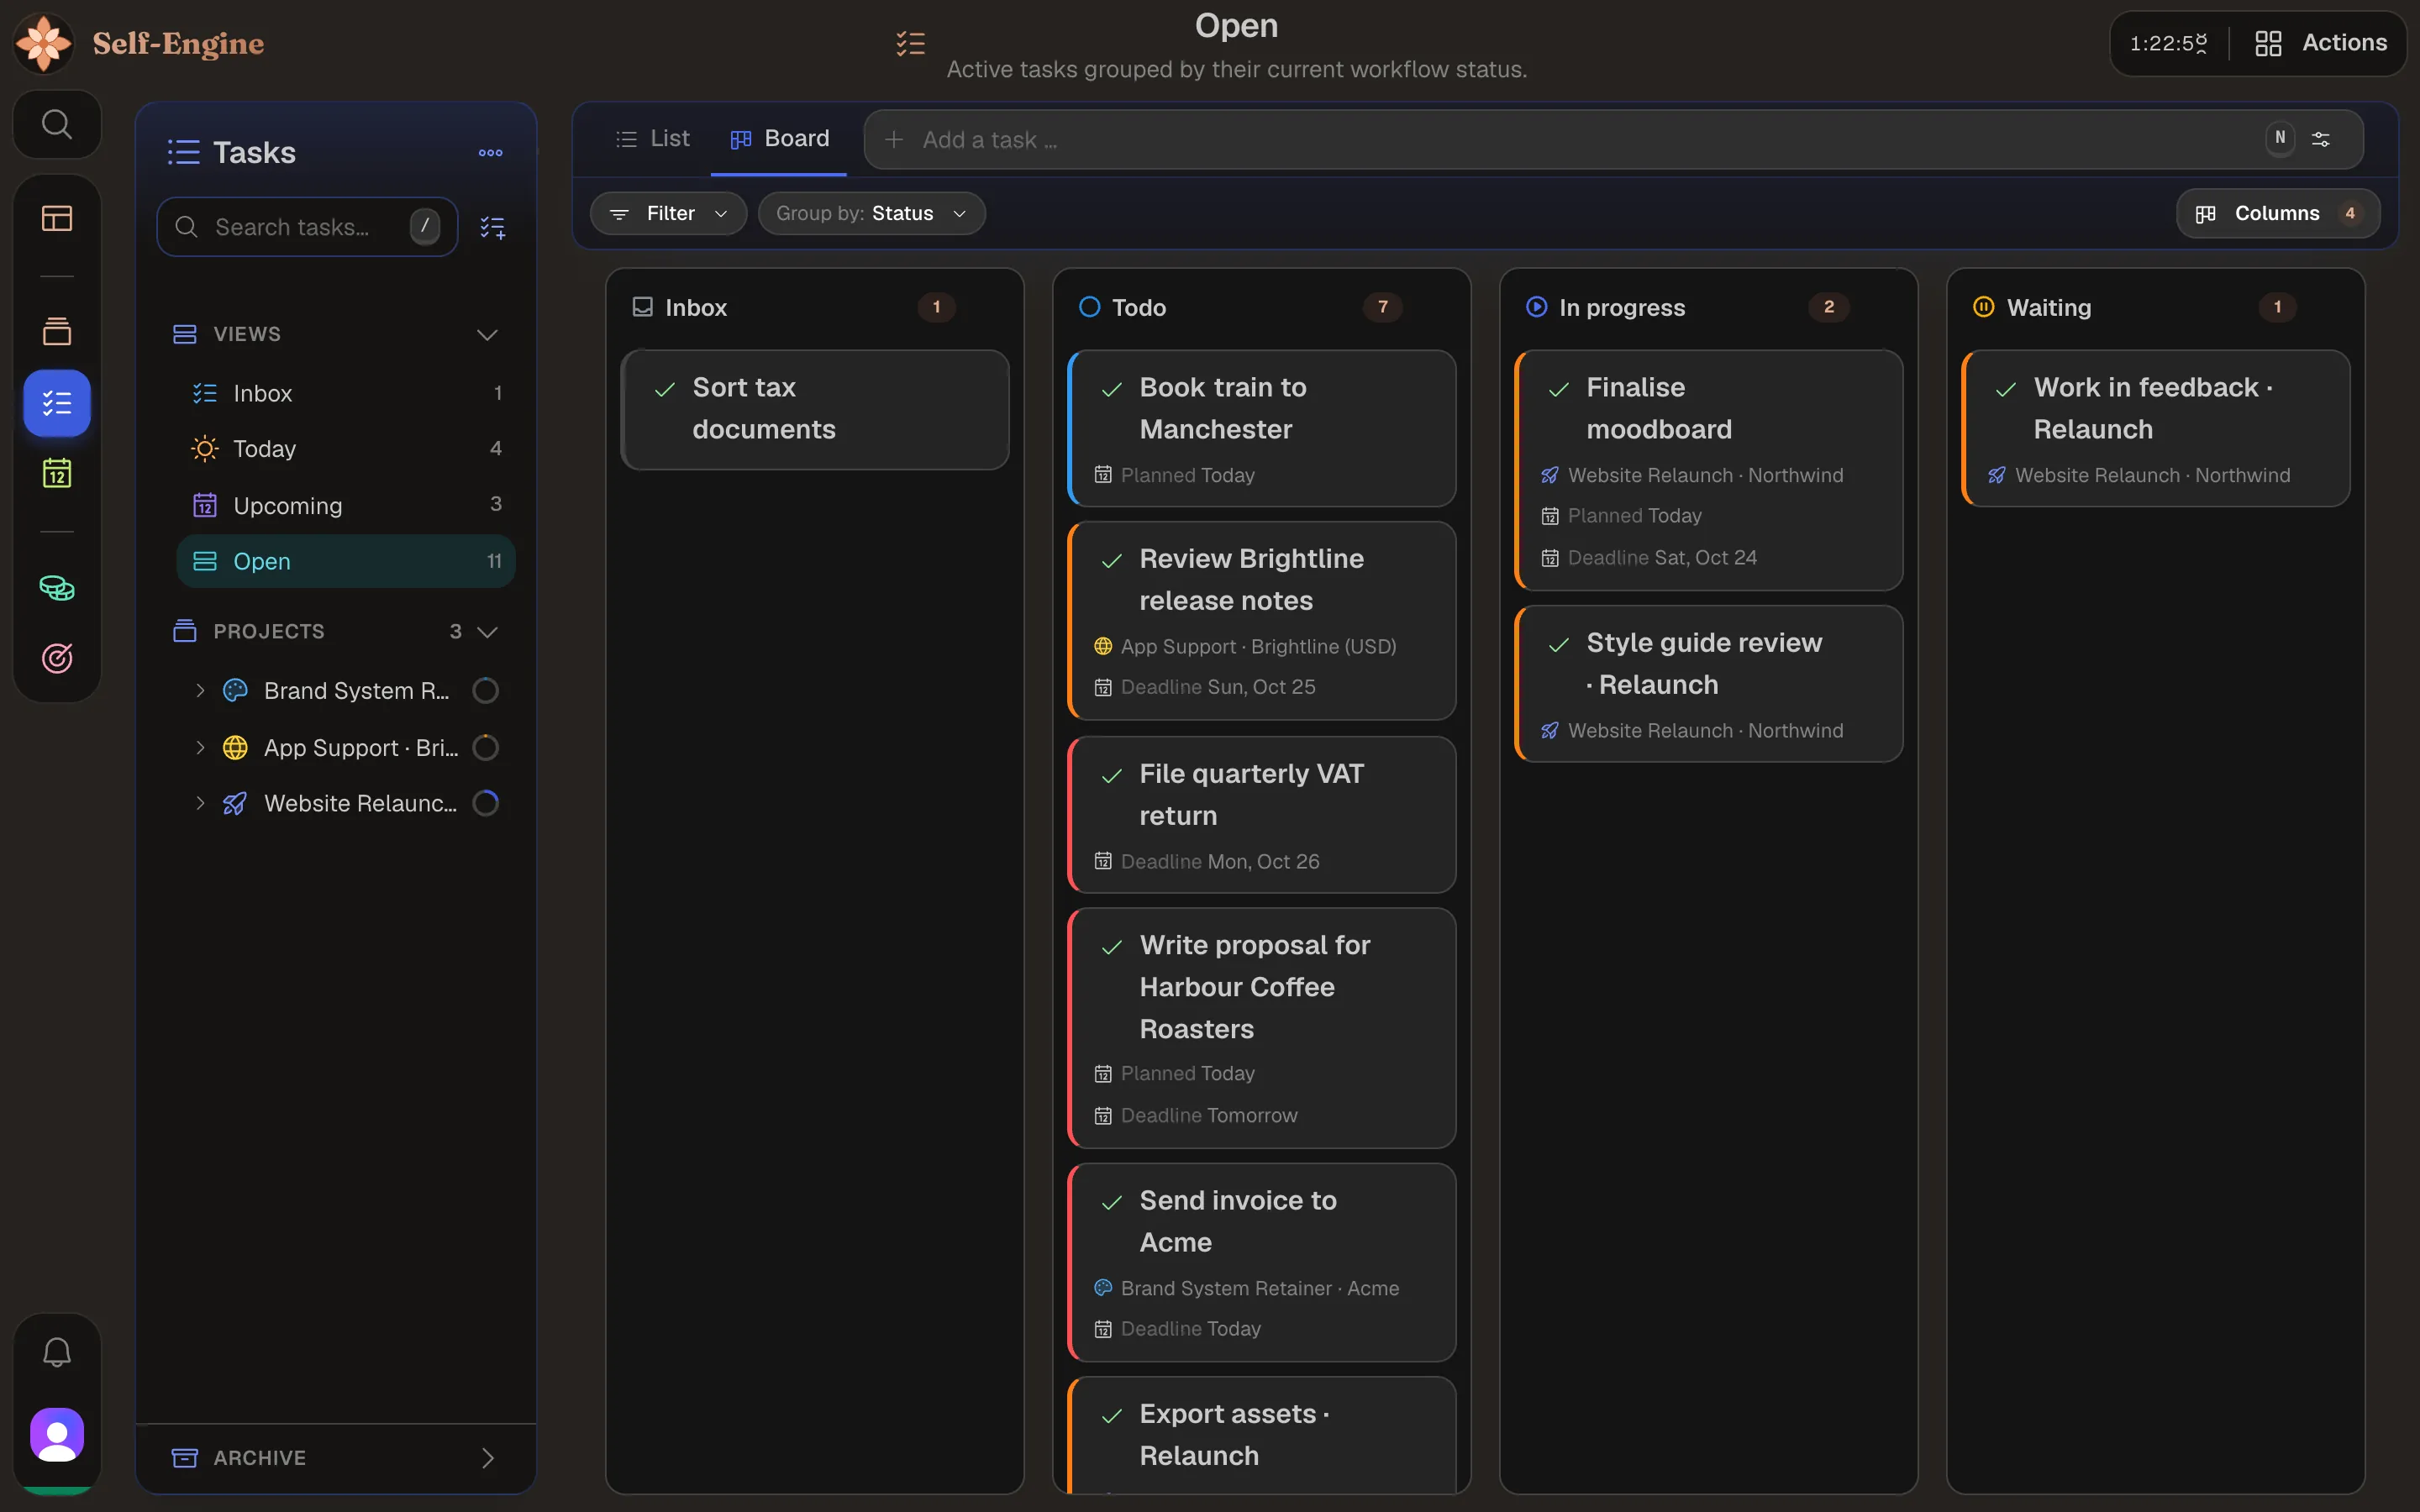Open the Inbox view in sidebar

point(346,393)
